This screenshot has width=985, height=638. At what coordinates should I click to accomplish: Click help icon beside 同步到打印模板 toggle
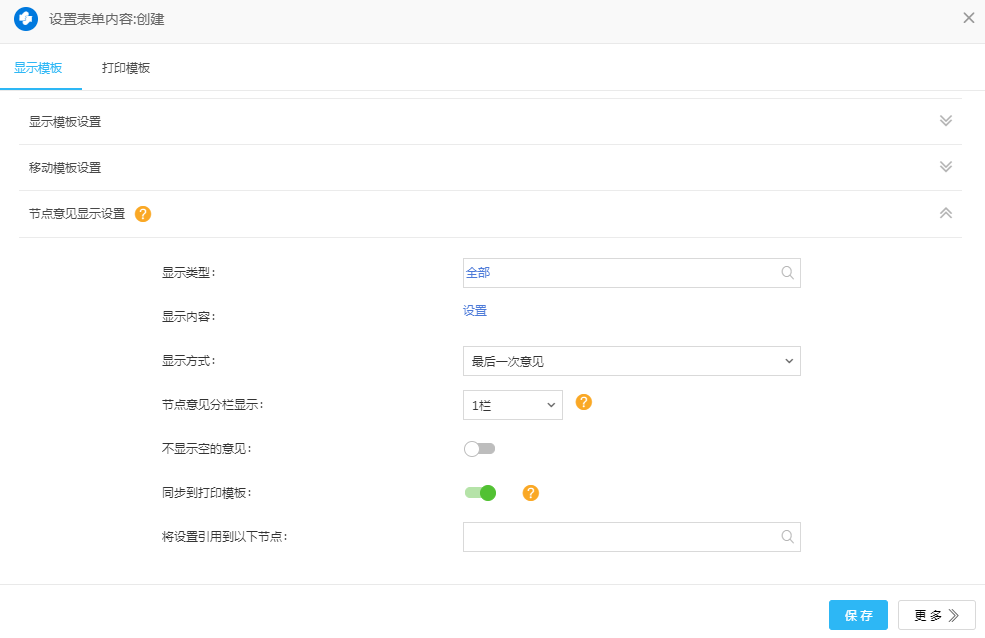(531, 493)
